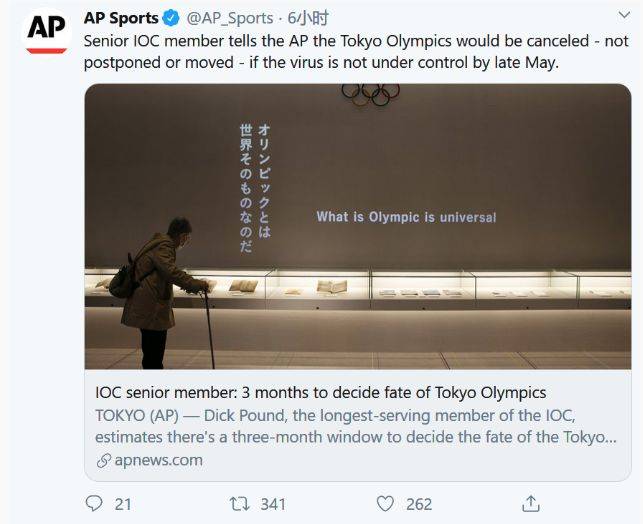
Task: Click the Olympic rings at the photo's top
Action: point(371,95)
